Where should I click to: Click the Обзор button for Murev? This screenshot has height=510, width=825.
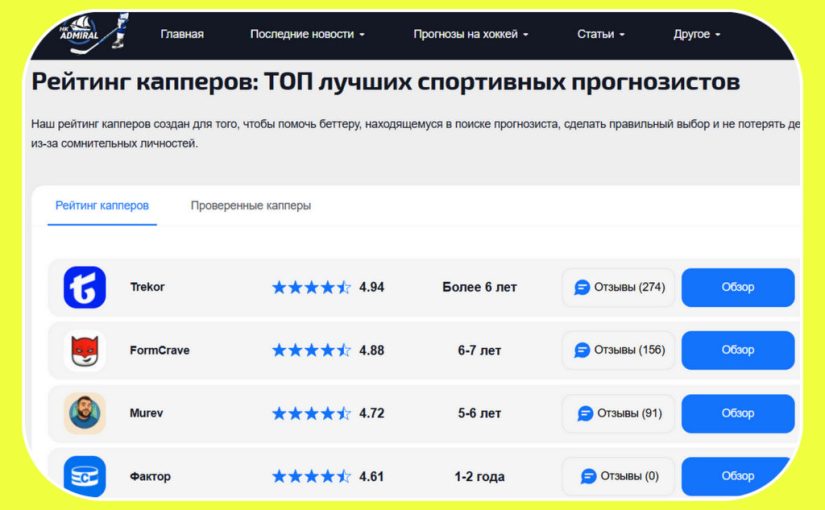(738, 414)
